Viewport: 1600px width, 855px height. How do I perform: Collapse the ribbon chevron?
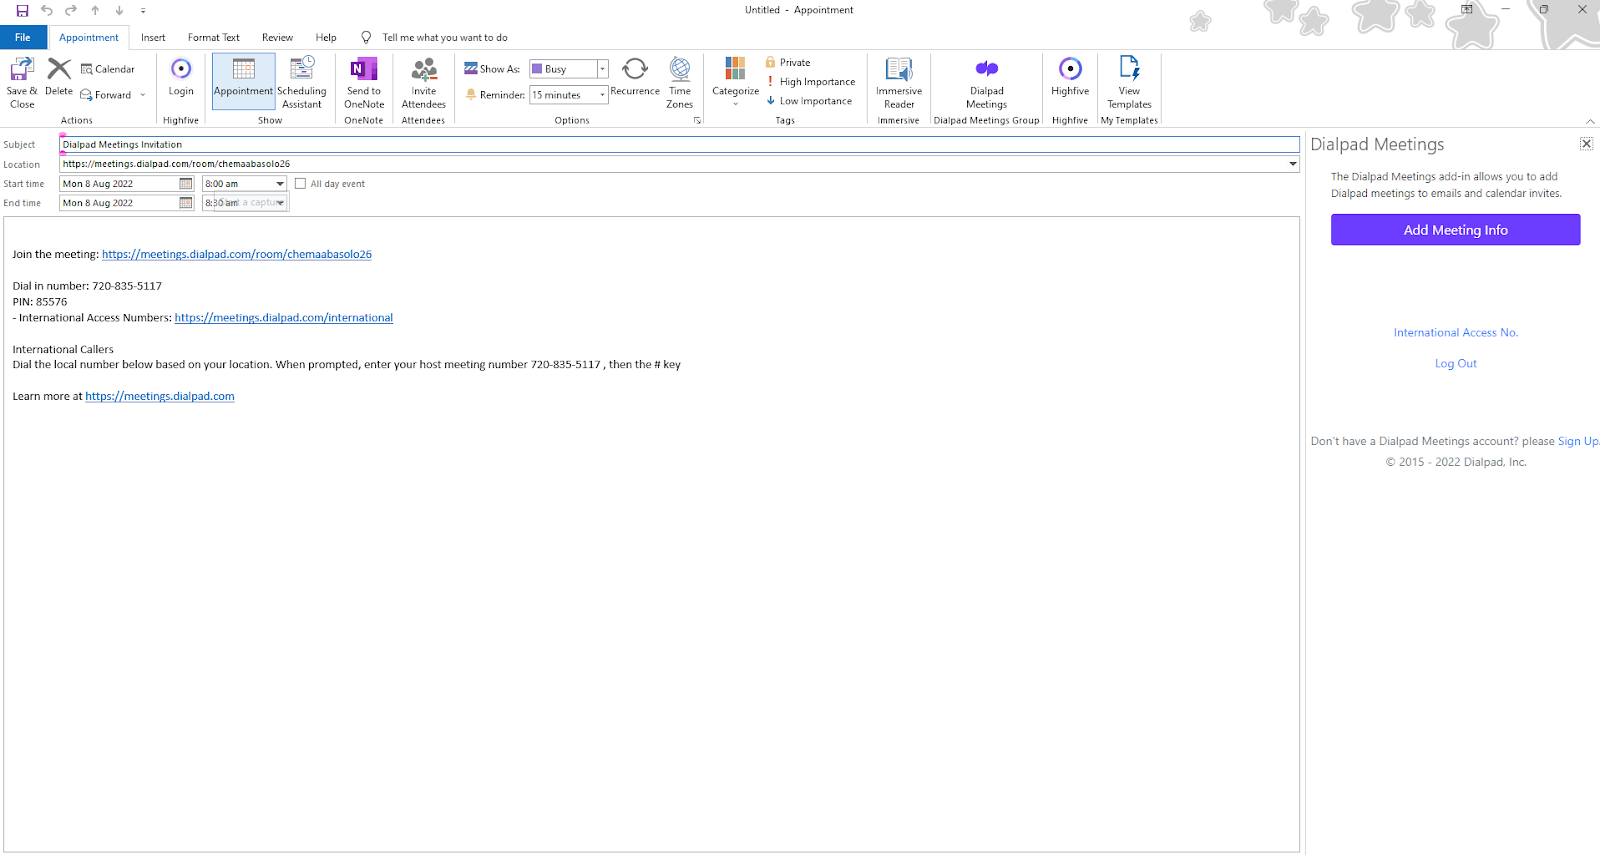coord(1590,121)
